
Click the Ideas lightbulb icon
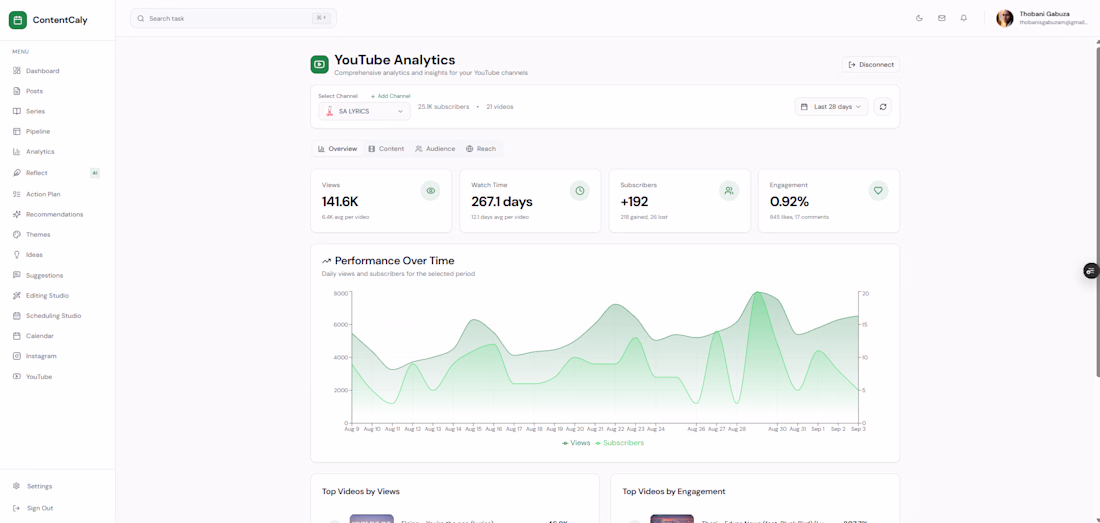(17, 254)
